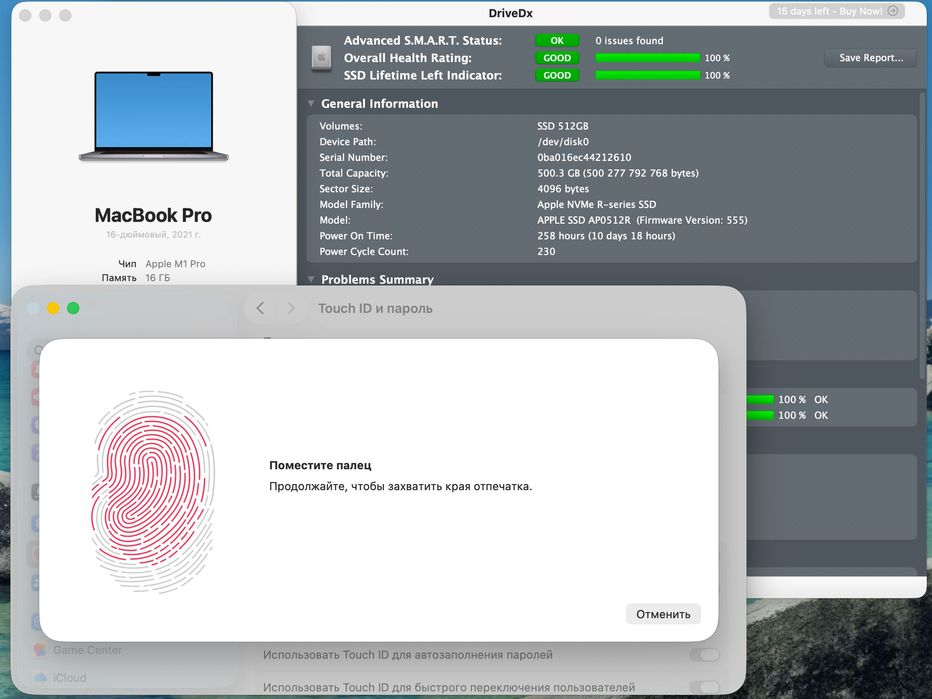The height and width of the screenshot is (699, 932).
Task: Open Game Center in the settings sidebar
Action: pyautogui.click(x=87, y=650)
